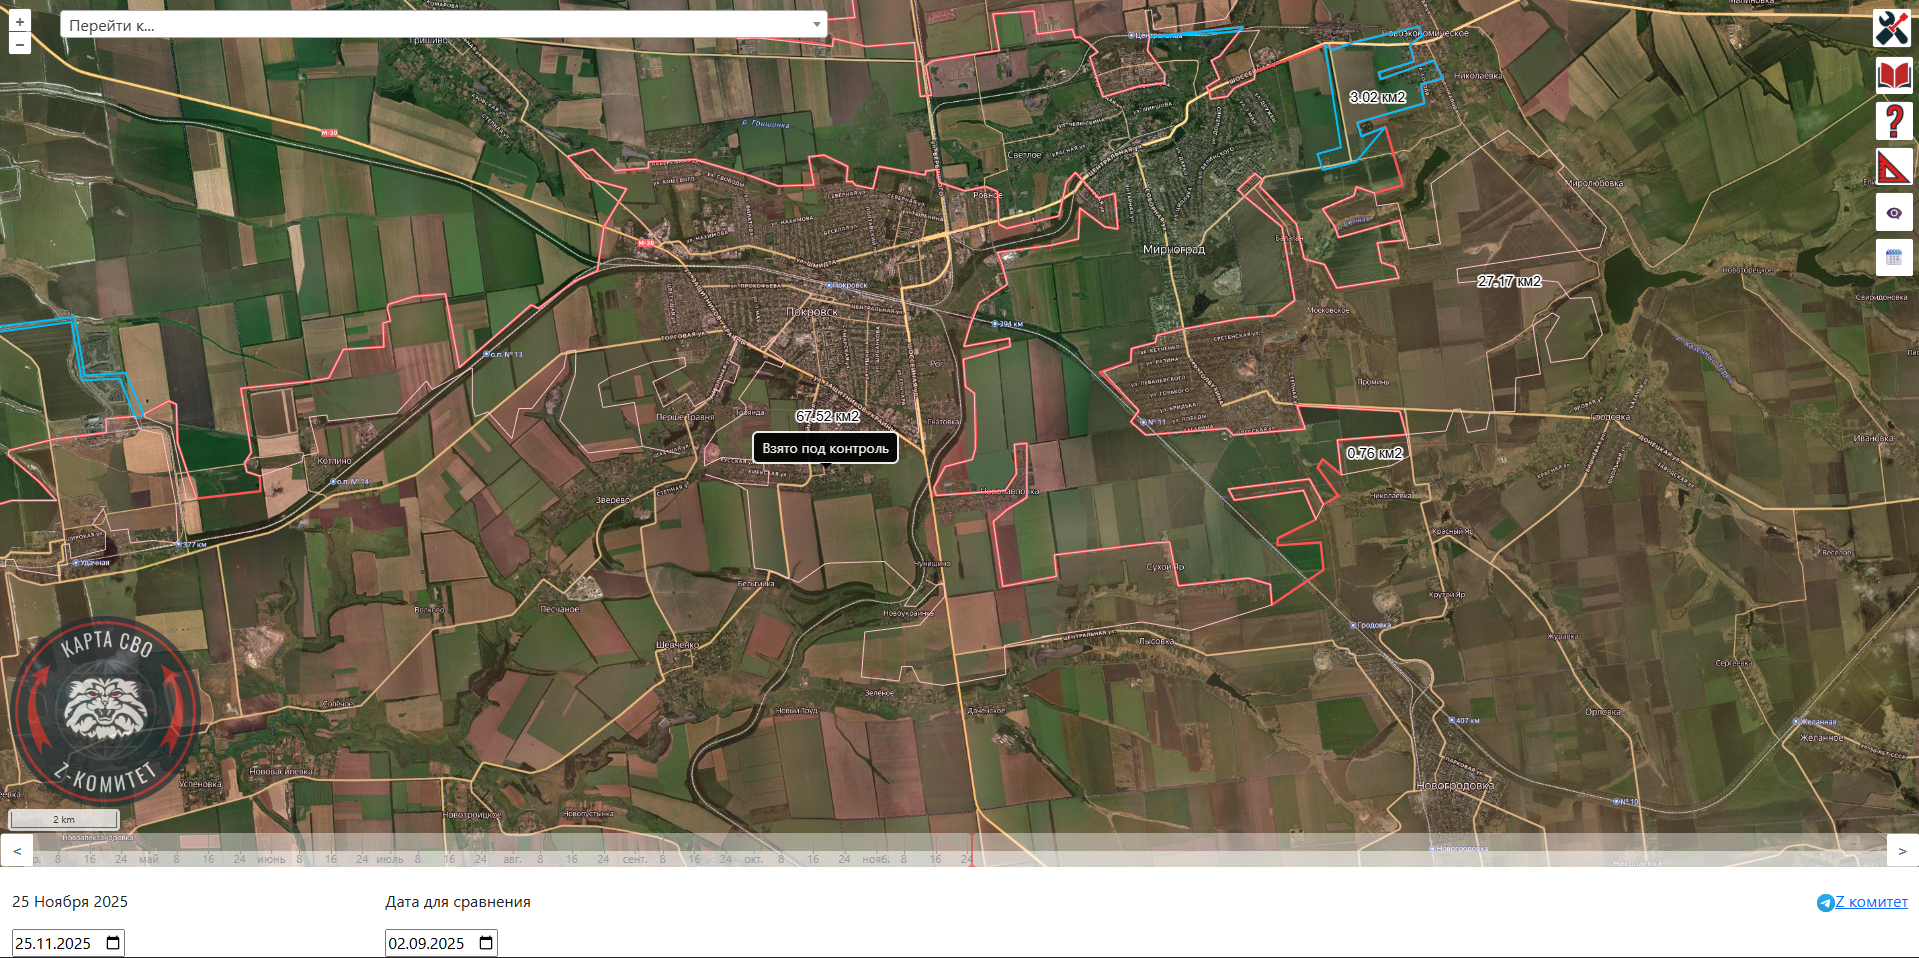Image resolution: width=1919 pixels, height=958 pixels.
Task: Zoom out the map with the minus button
Action: pos(20,44)
